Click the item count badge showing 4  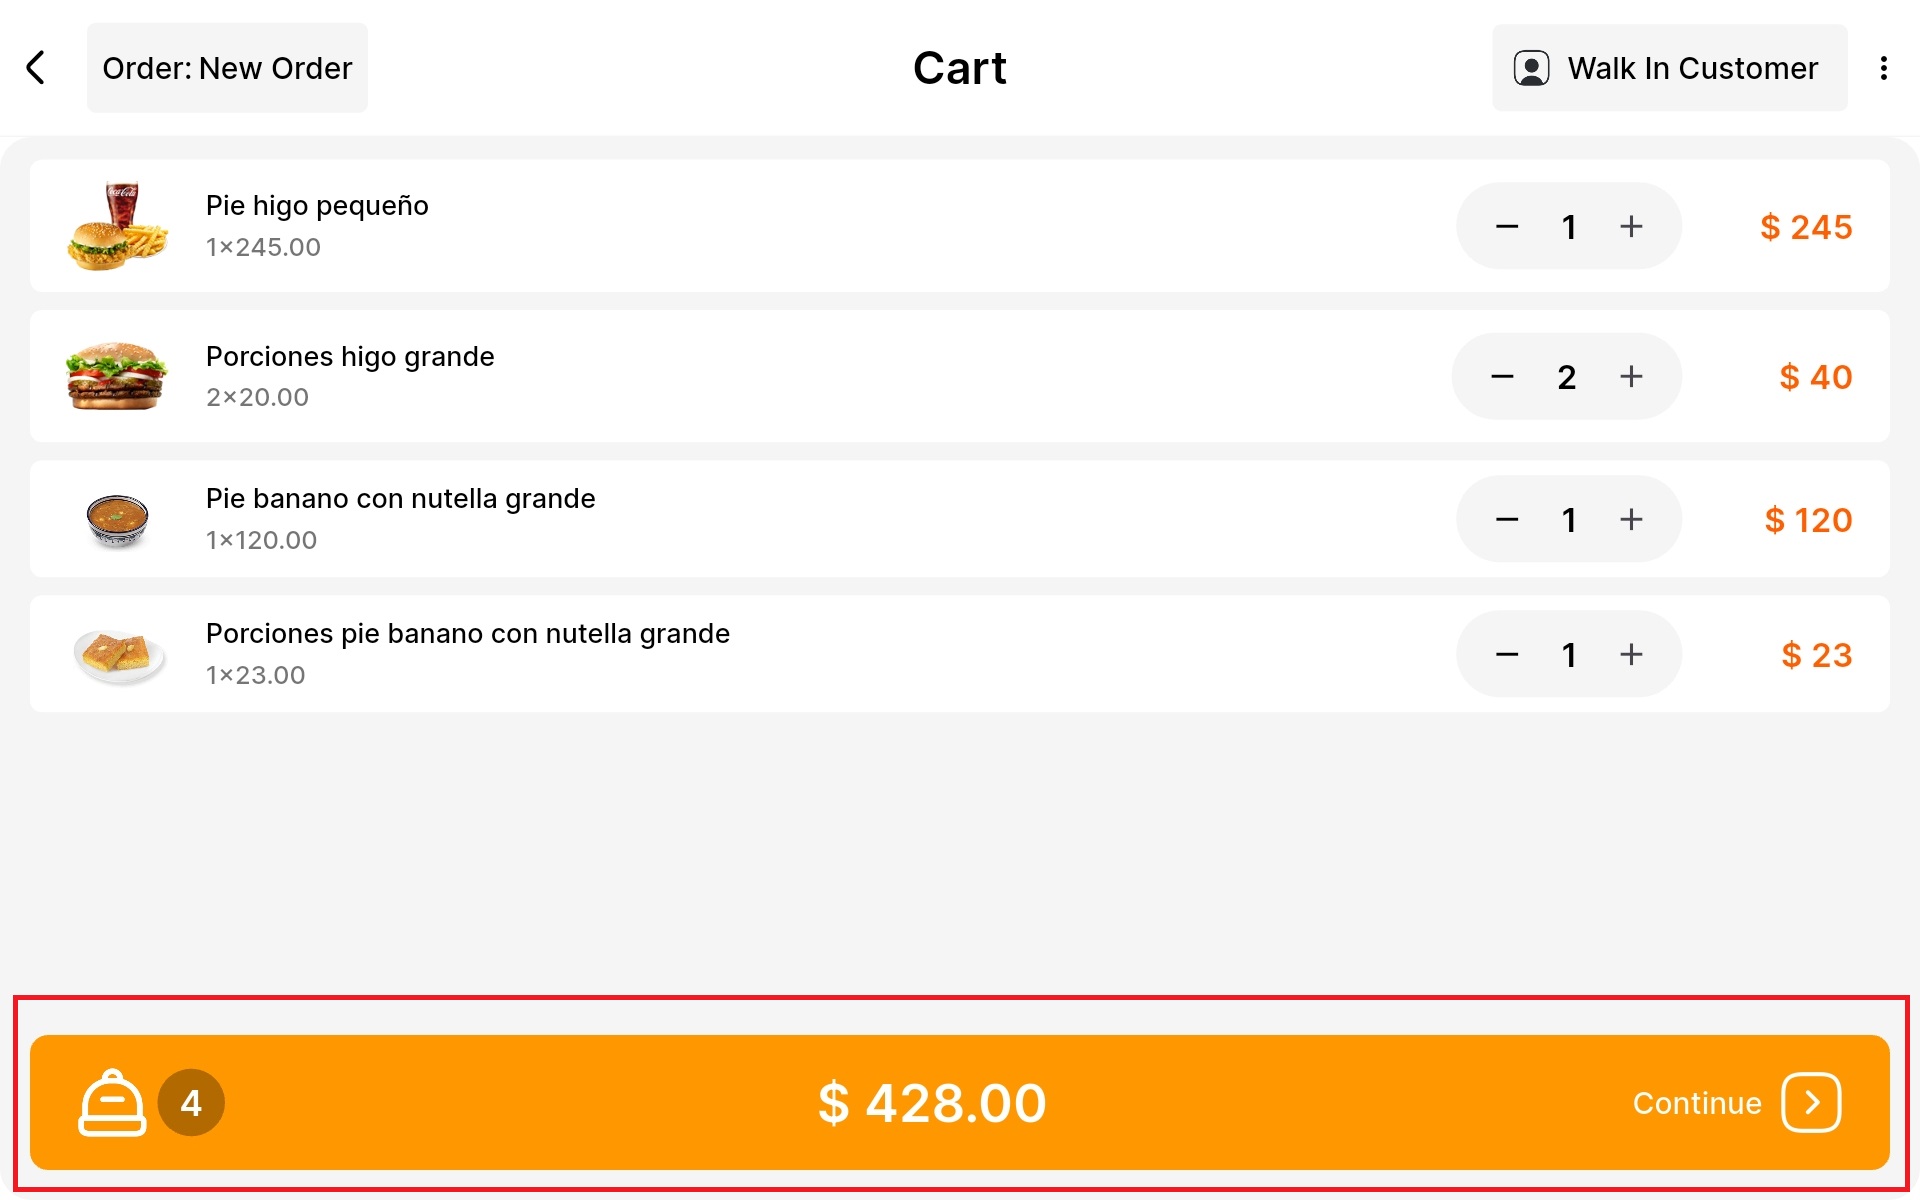tap(191, 1102)
